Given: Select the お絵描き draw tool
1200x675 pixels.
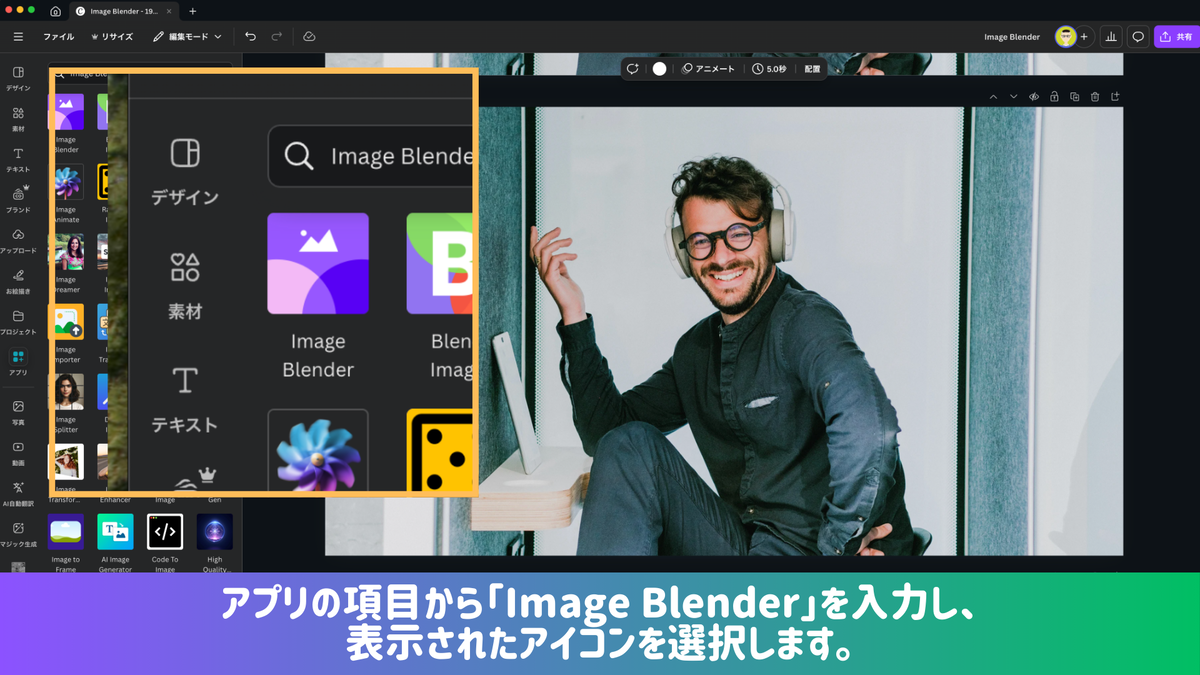Looking at the screenshot, I should coord(18,281).
